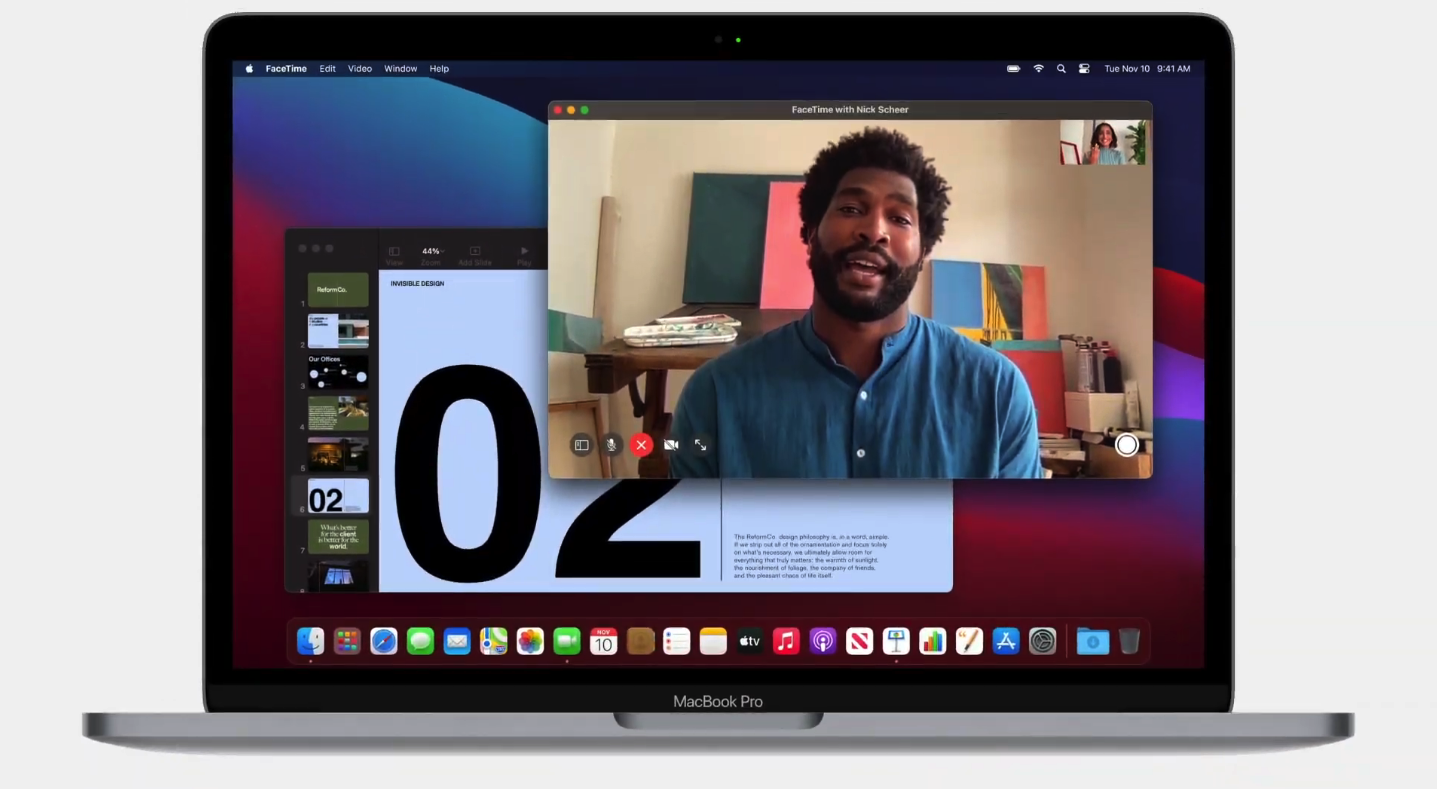Toggle the FaceTime sidebar panel
Image resolution: width=1437 pixels, height=789 pixels.
[x=581, y=445]
